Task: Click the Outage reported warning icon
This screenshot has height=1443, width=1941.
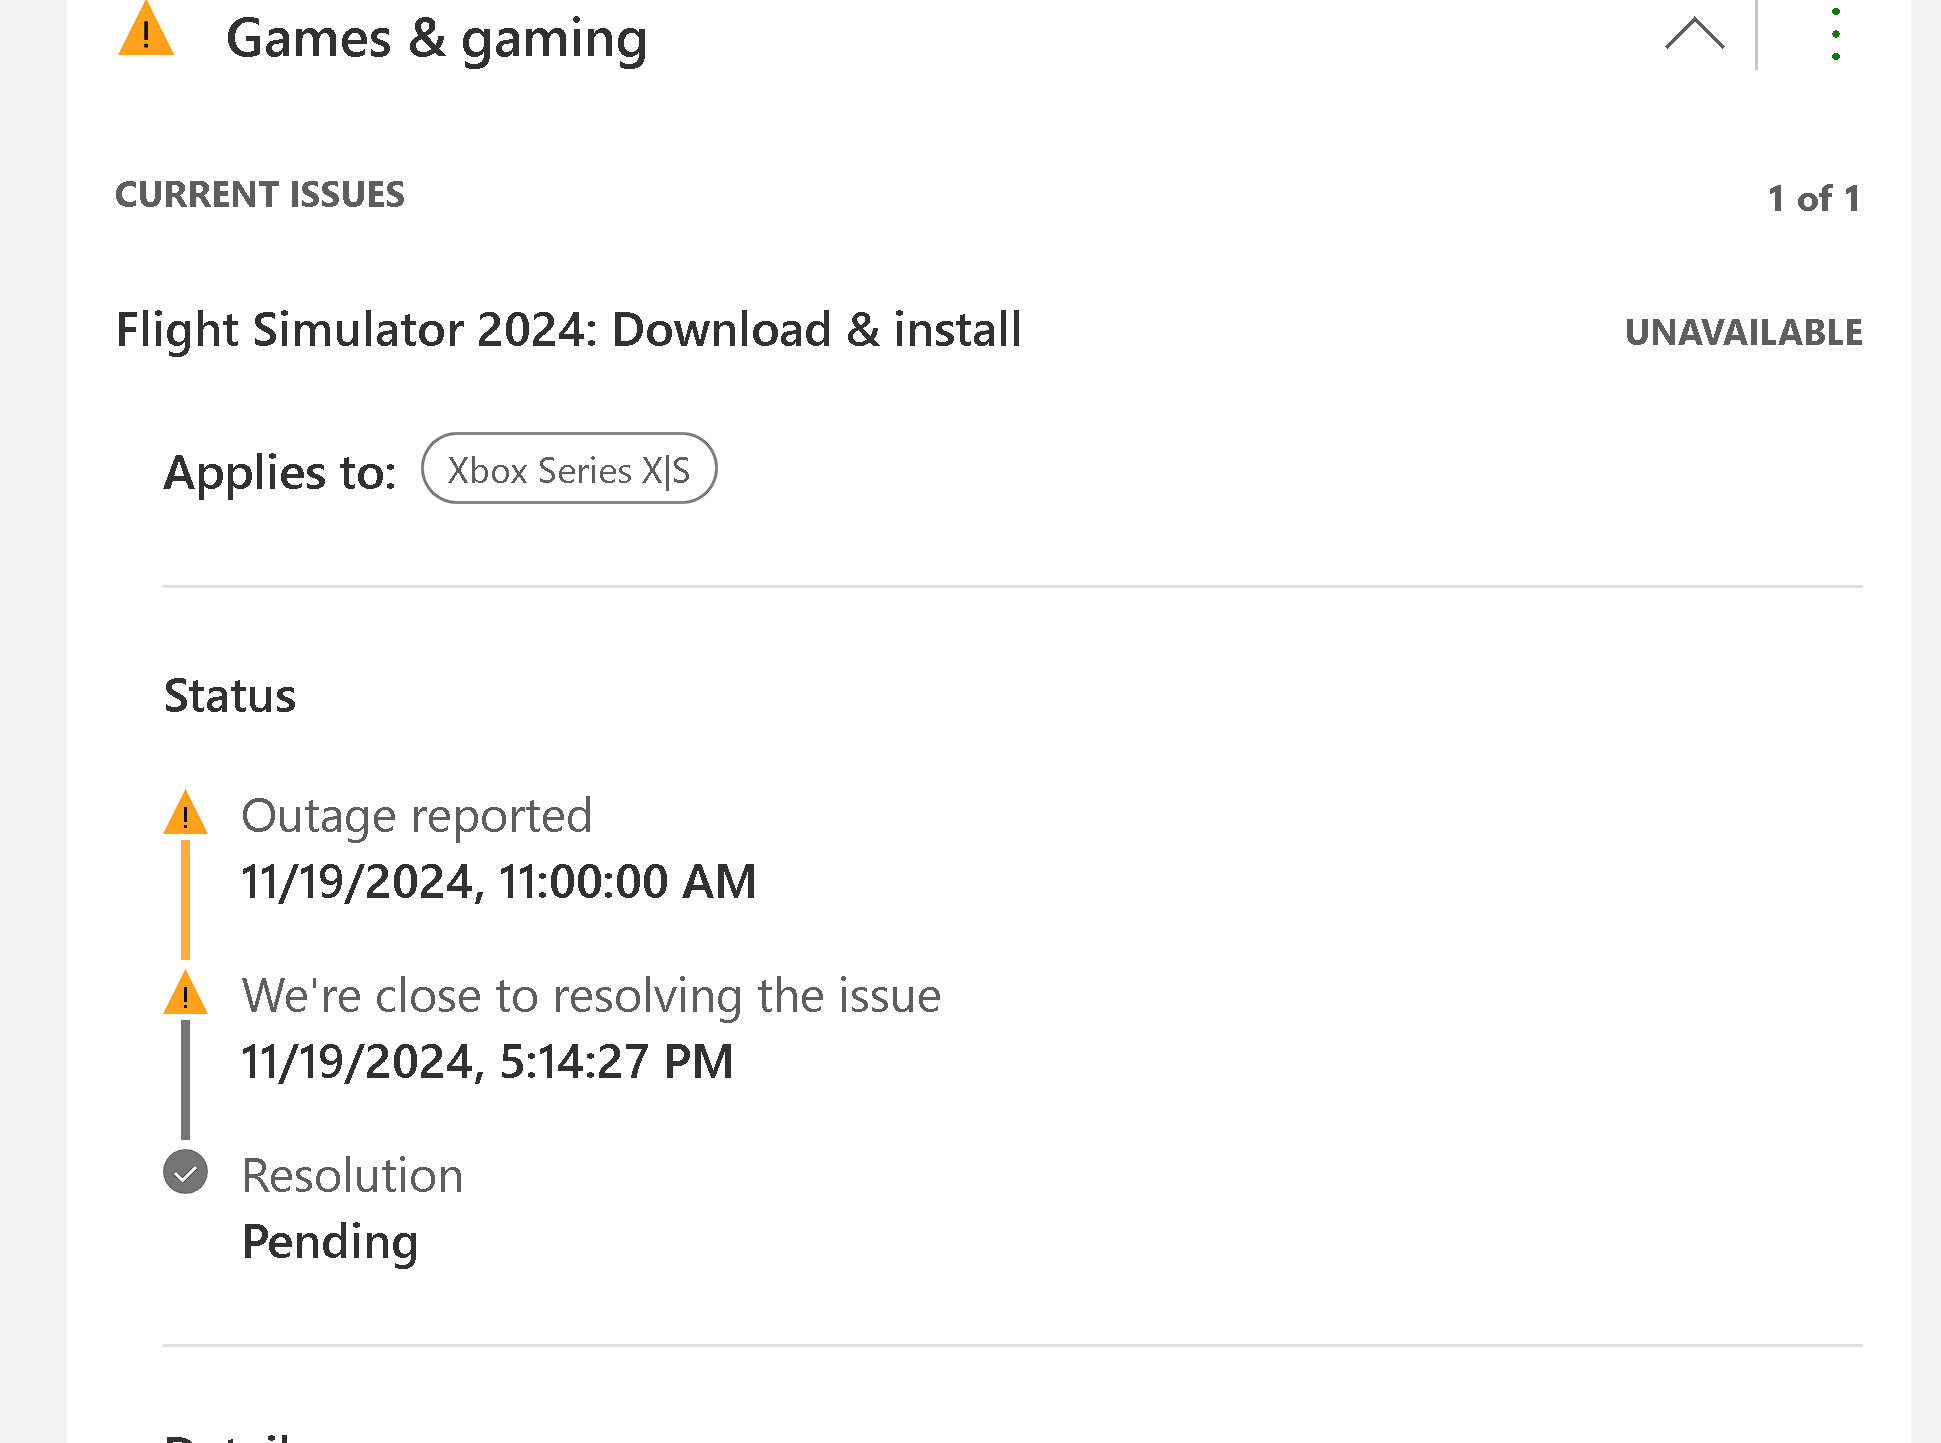Action: pos(185,814)
